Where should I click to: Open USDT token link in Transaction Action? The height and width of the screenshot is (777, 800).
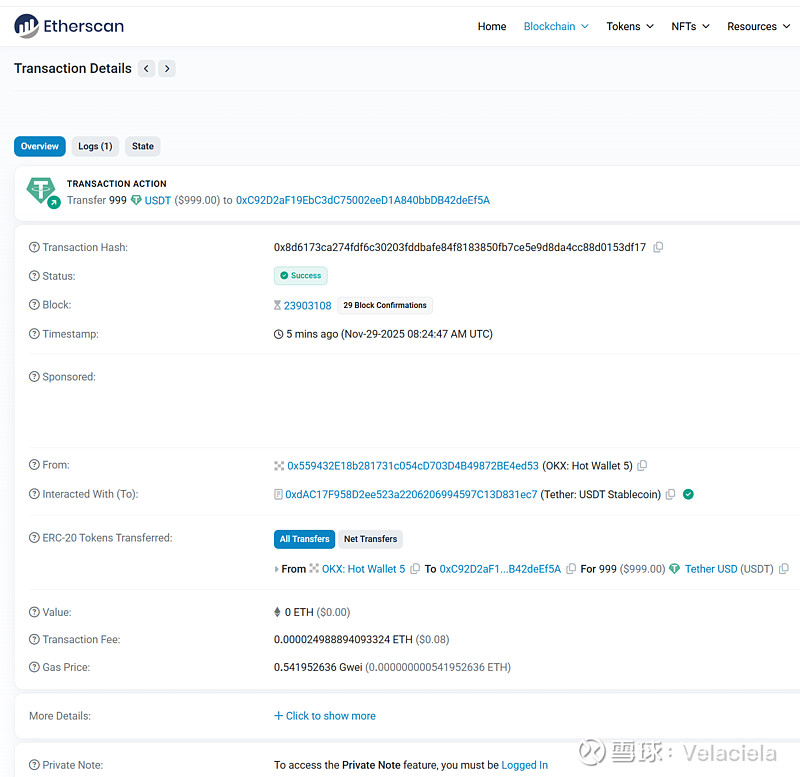click(158, 200)
